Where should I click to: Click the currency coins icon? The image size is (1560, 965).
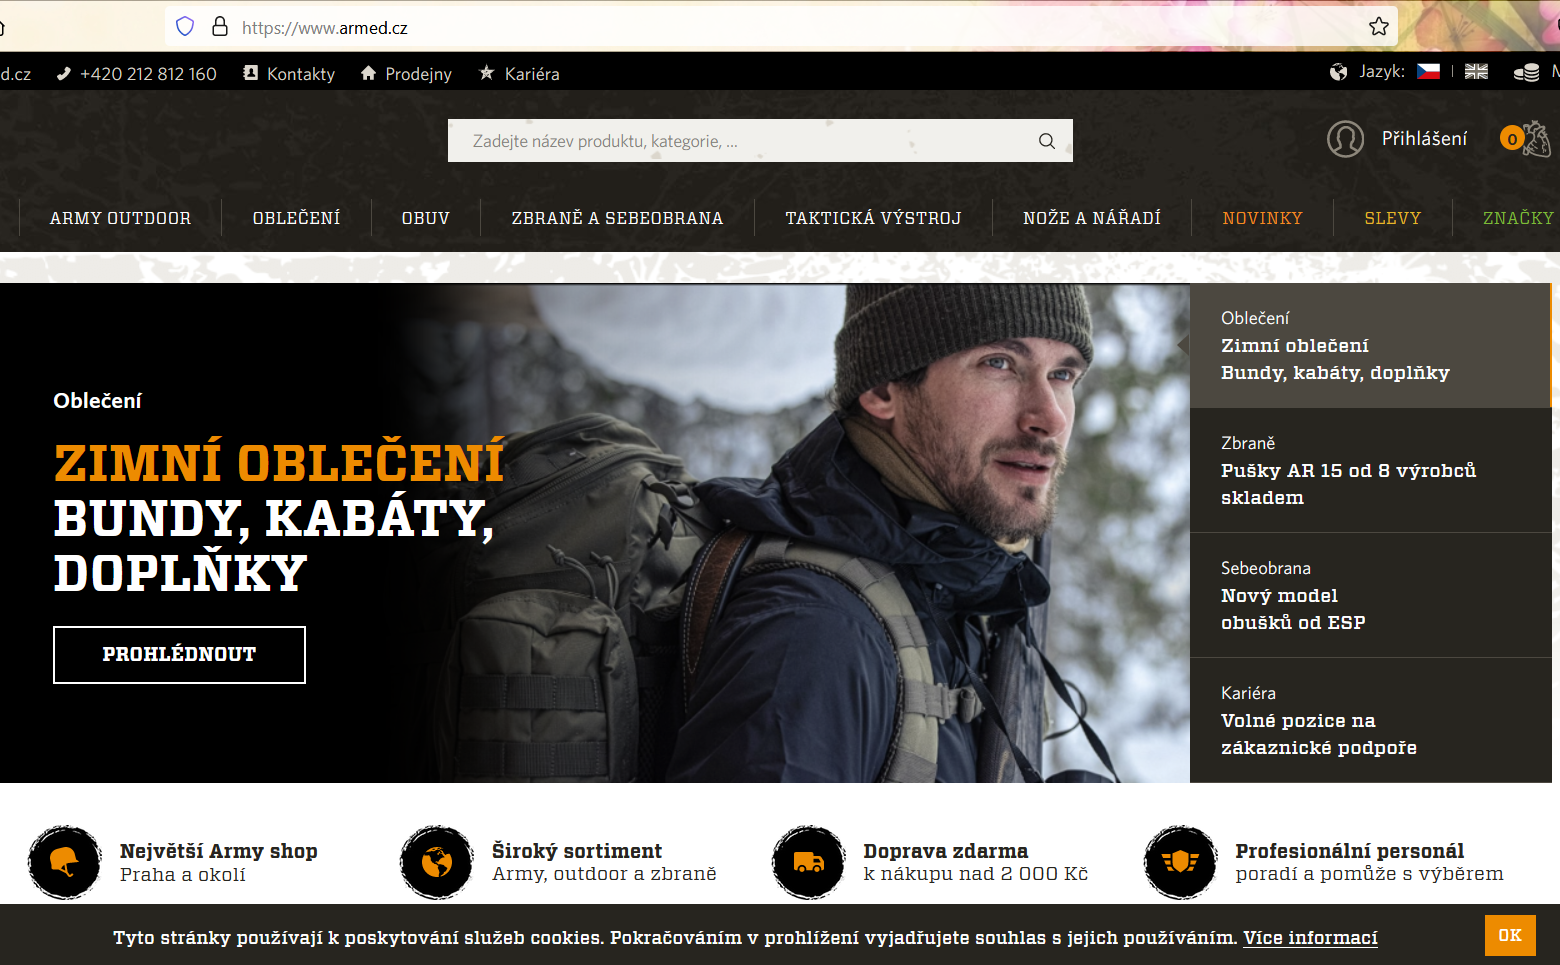[1526, 72]
